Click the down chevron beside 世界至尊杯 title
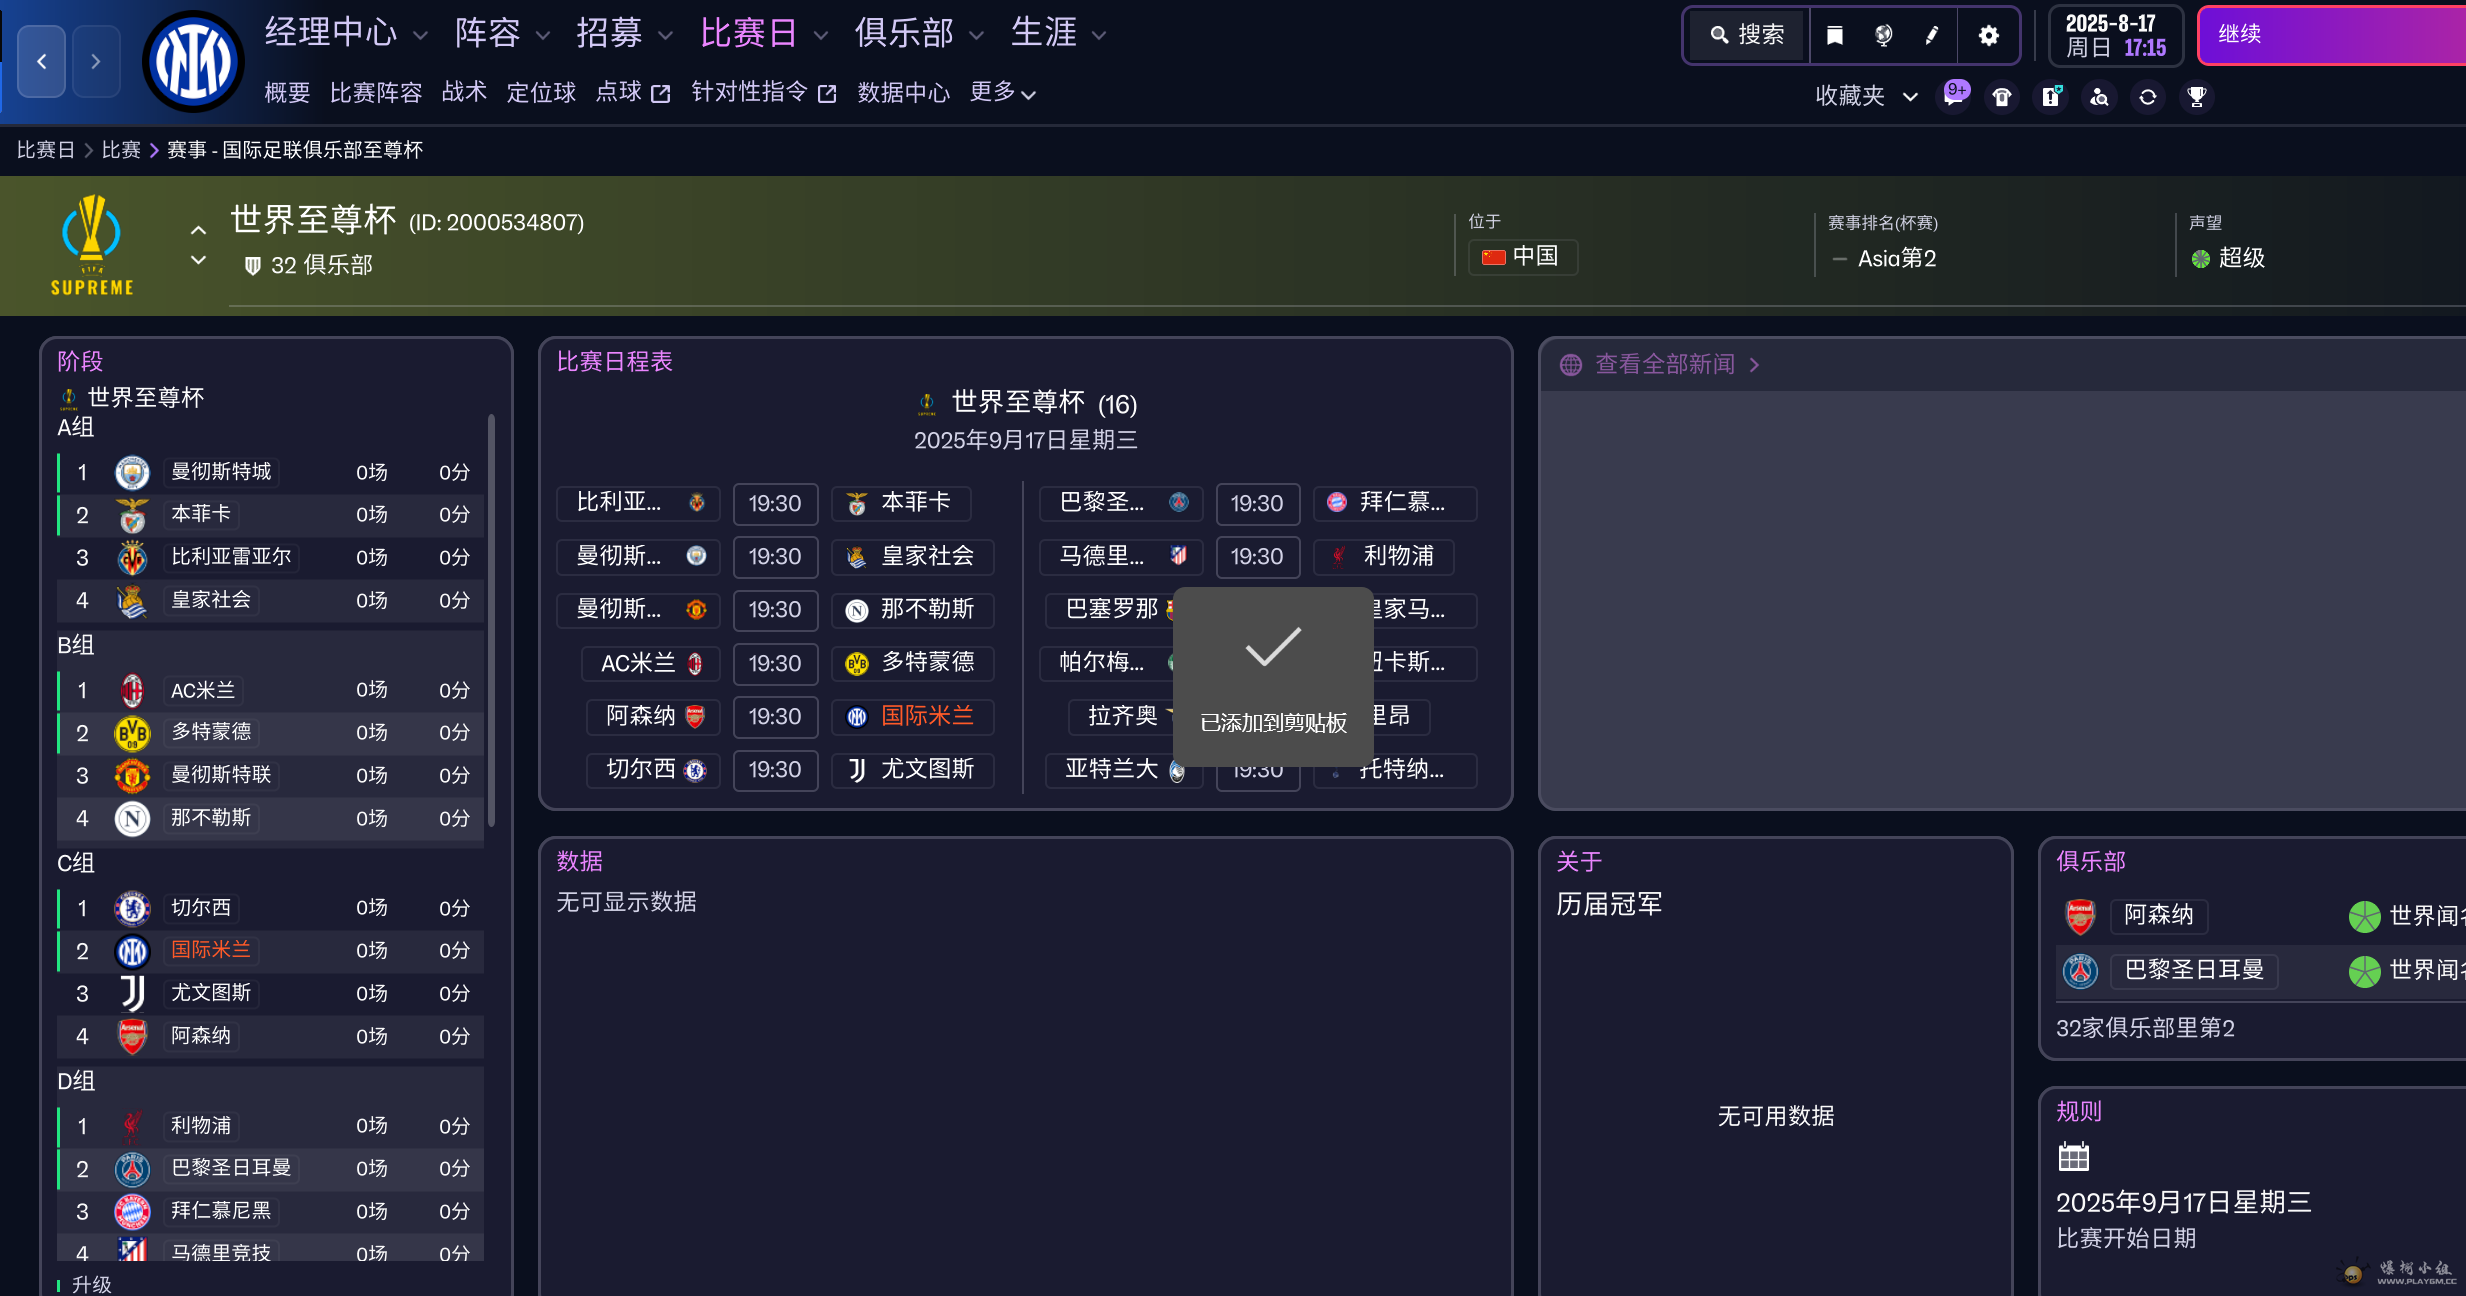The width and height of the screenshot is (2466, 1296). tap(199, 260)
